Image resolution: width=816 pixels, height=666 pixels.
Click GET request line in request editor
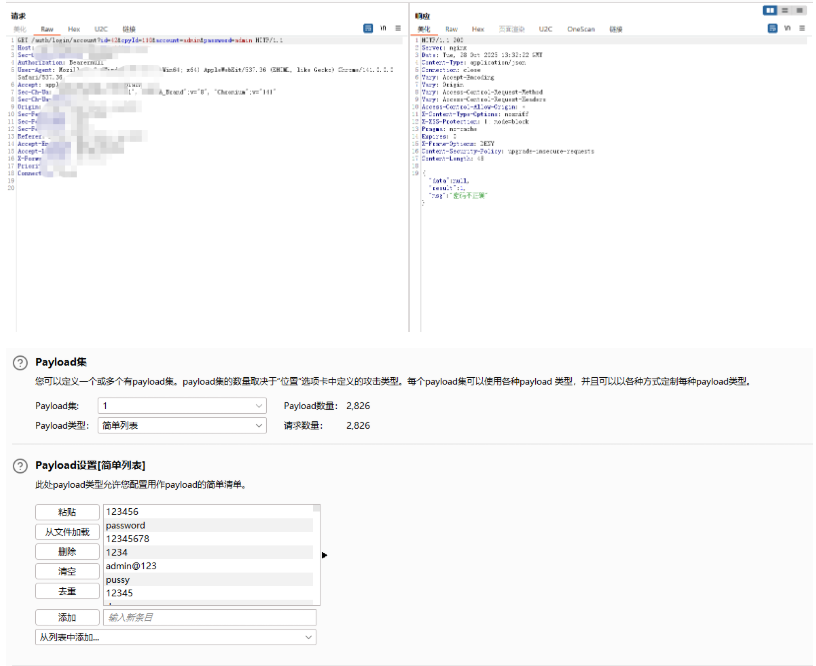[150, 40]
